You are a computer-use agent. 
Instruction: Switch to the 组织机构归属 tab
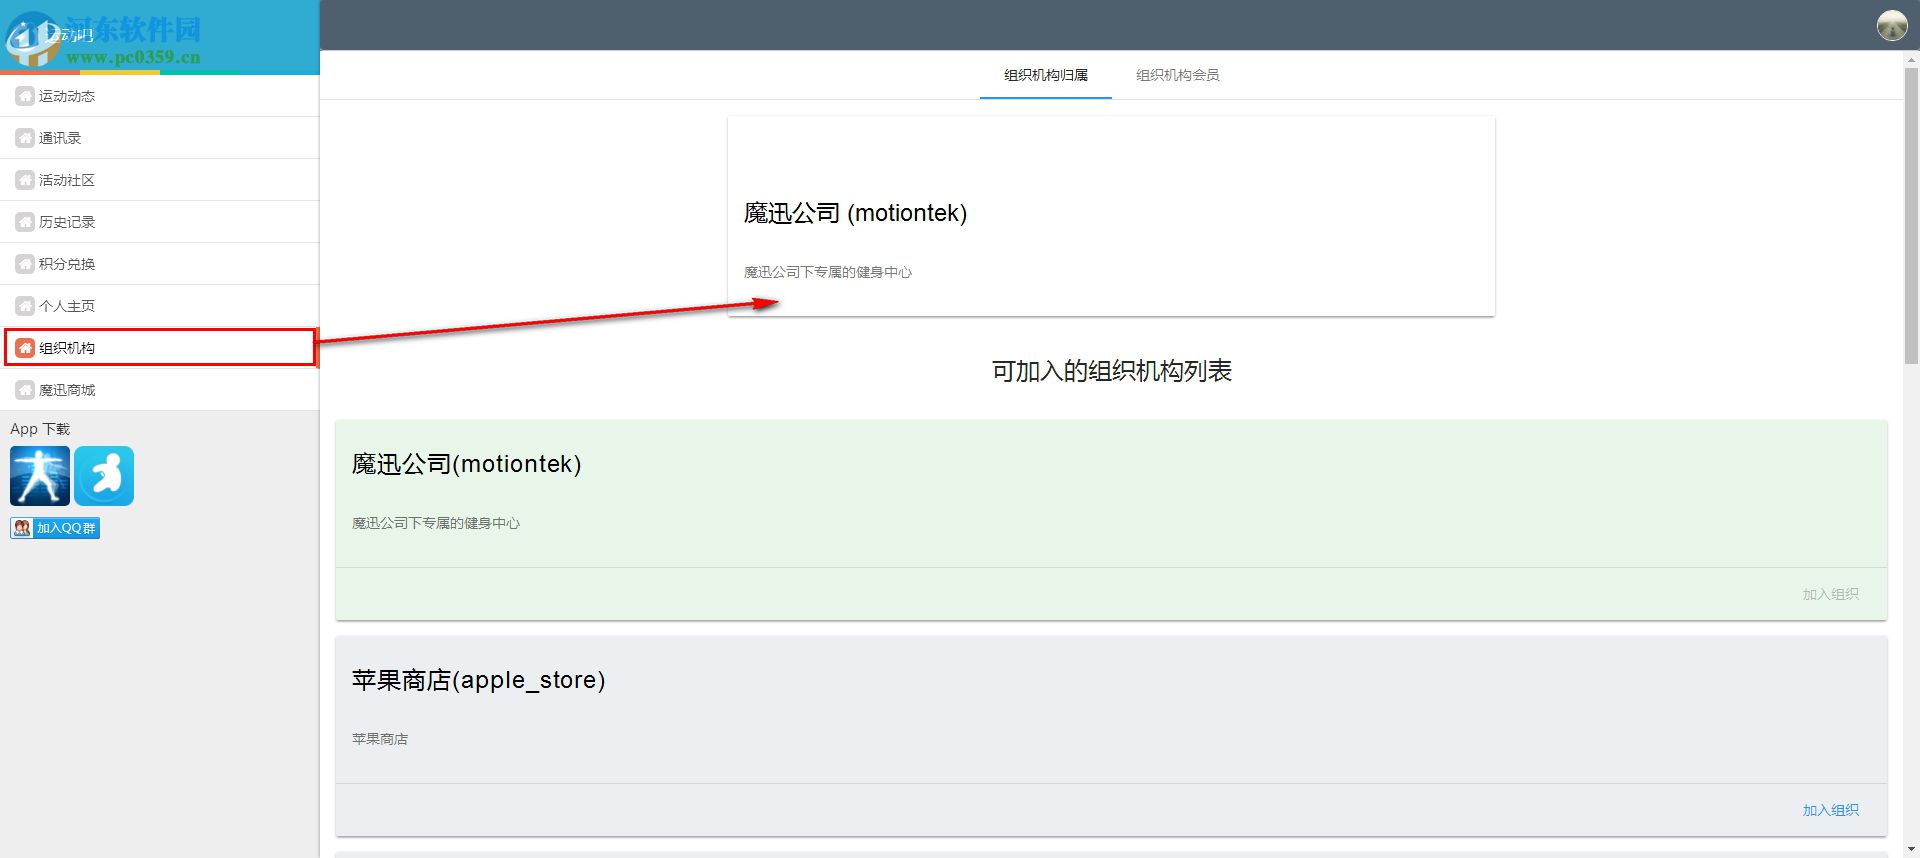tap(1046, 75)
